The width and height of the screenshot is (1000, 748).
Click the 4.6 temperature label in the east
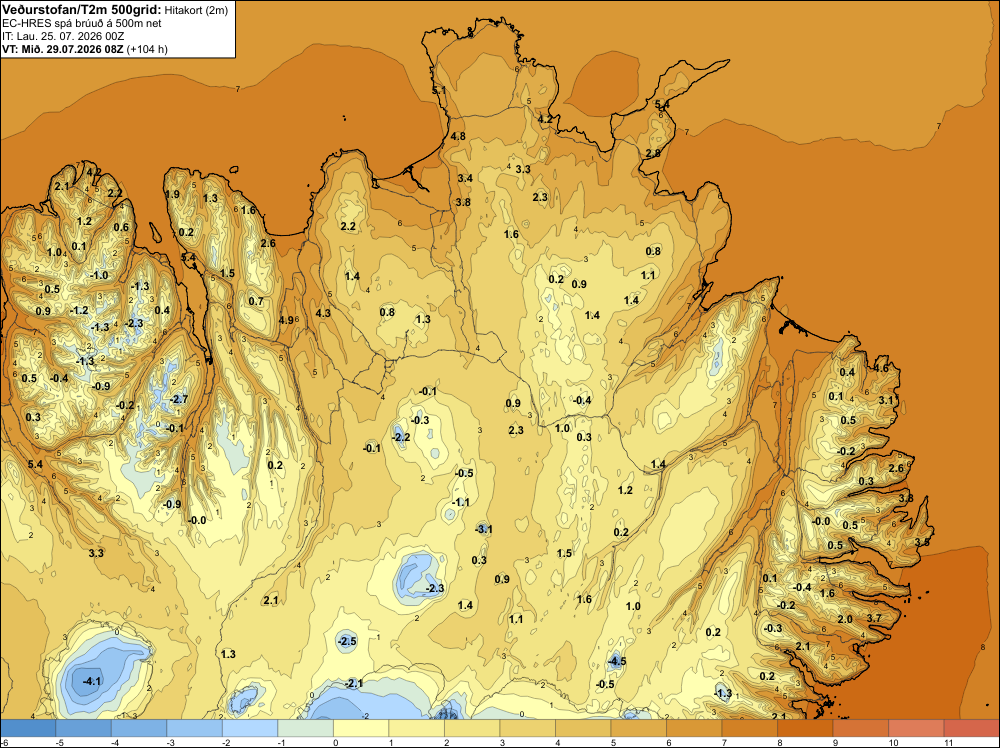pos(881,368)
